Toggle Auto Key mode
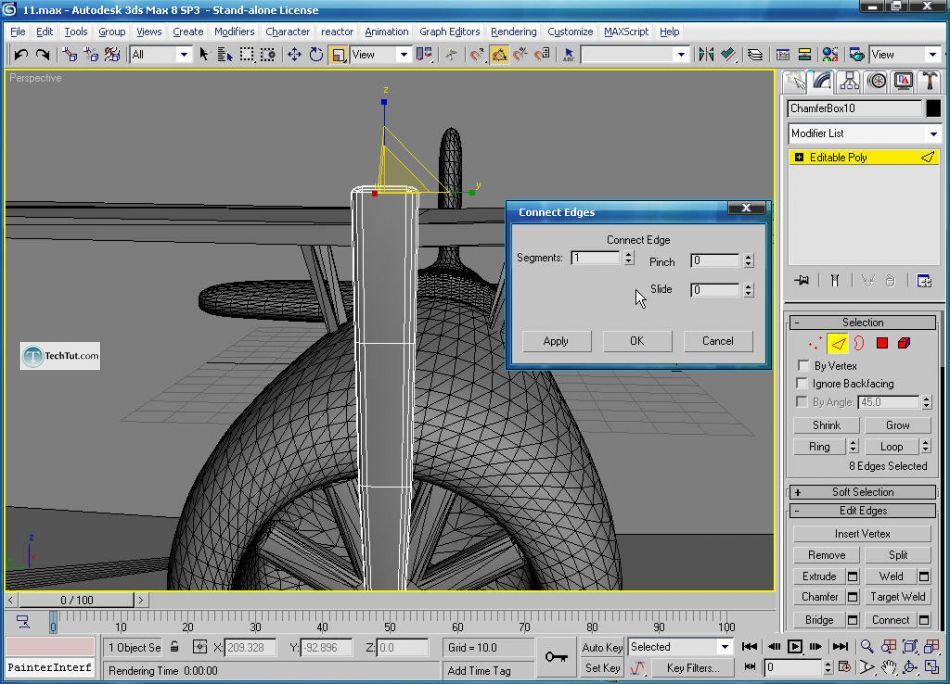This screenshot has height=684, width=950. pyautogui.click(x=602, y=647)
